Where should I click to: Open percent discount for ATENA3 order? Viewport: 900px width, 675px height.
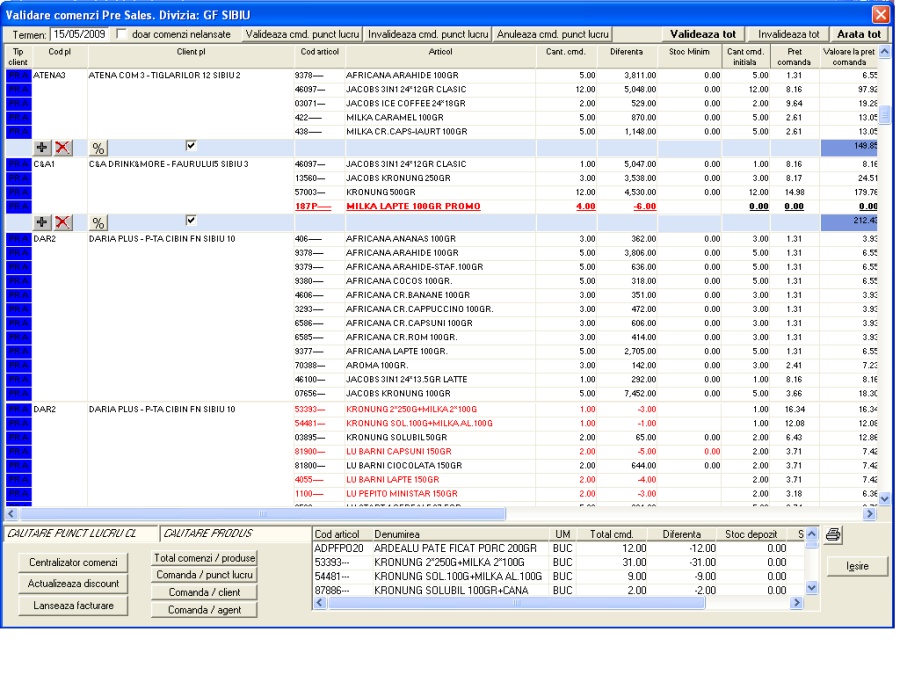pos(98,148)
